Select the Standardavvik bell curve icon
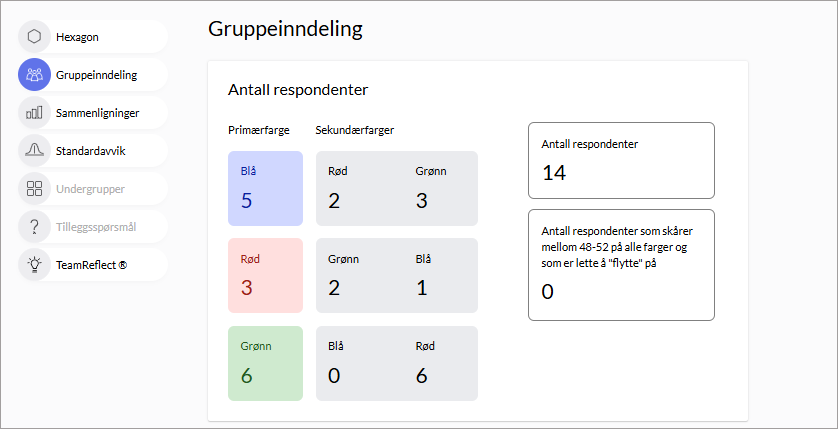 coord(34,151)
